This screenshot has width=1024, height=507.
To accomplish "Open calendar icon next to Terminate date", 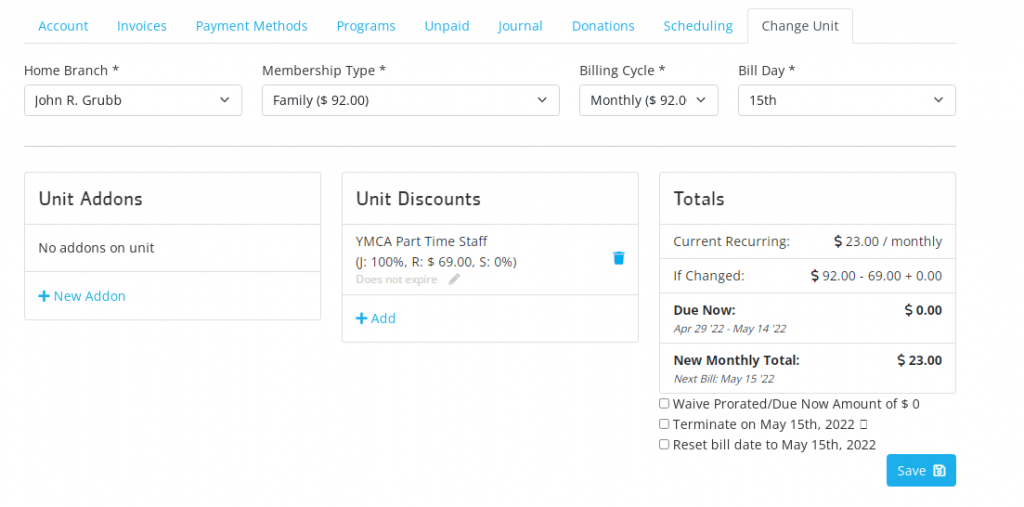I will pyautogui.click(x=863, y=425).
